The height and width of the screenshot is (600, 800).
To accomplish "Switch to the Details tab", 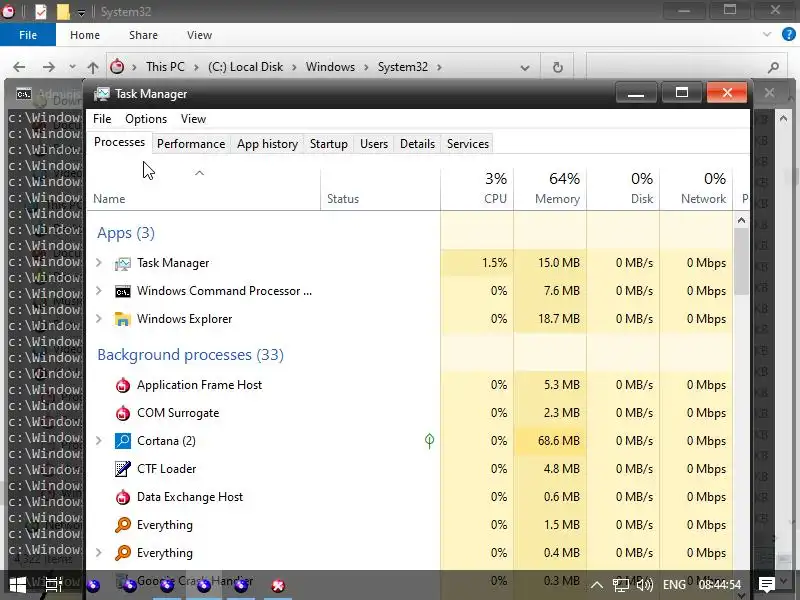I will click(417, 144).
